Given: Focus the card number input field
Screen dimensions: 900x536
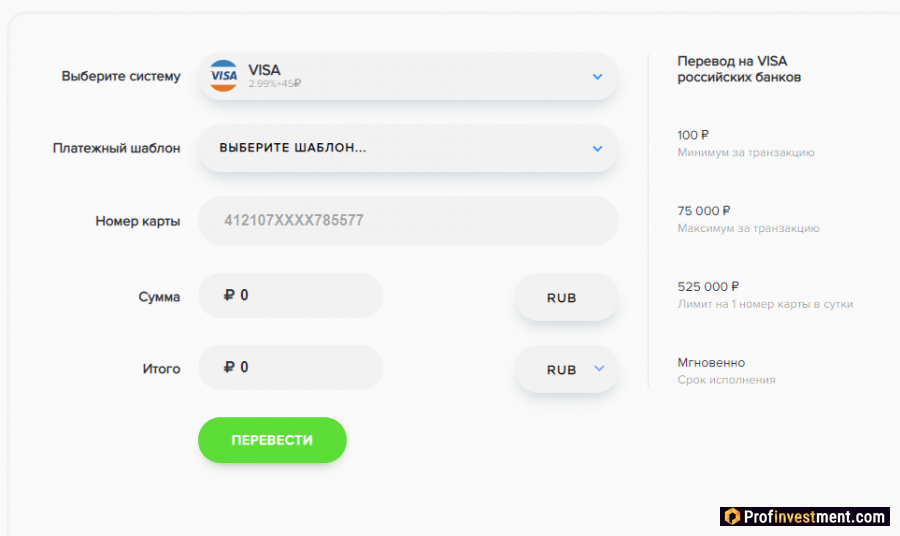Looking at the screenshot, I should coord(408,221).
